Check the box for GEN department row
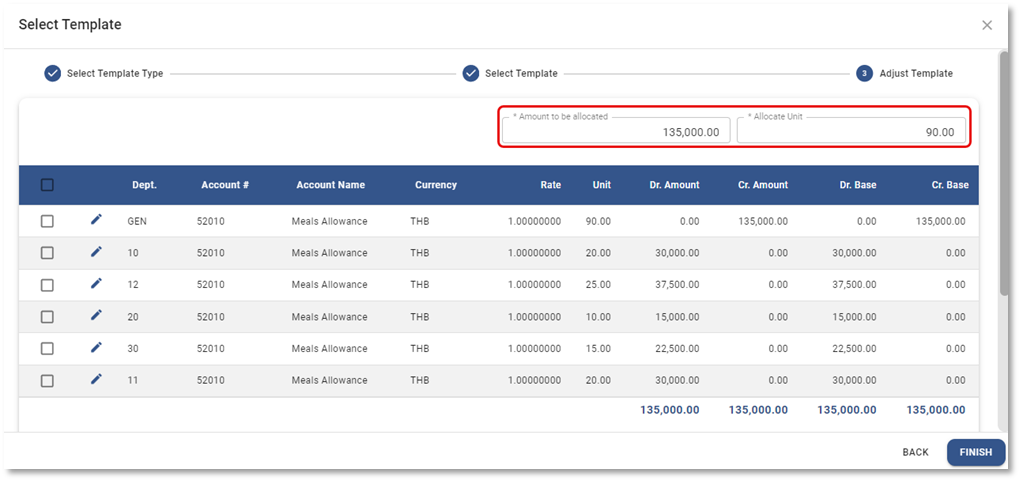This screenshot has height=482, width=1021. pyautogui.click(x=47, y=221)
